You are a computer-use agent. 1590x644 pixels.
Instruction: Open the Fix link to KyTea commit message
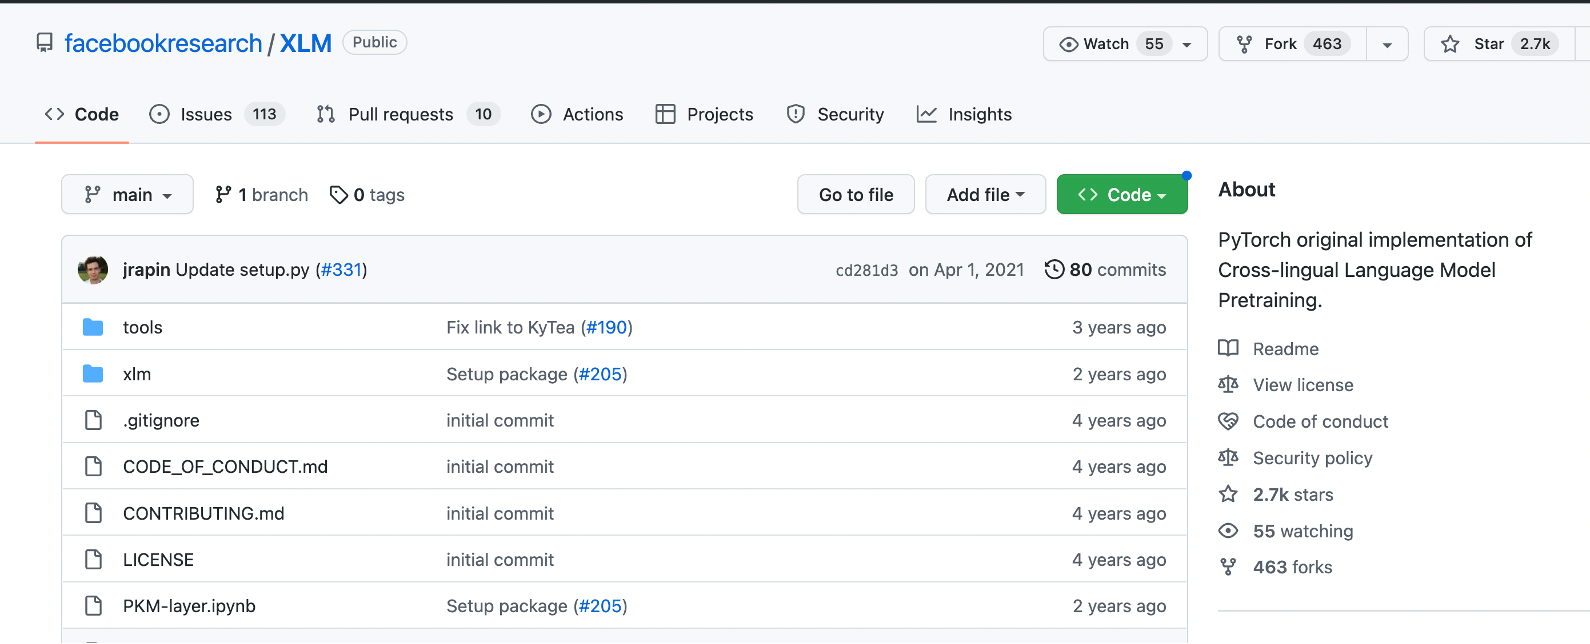[x=511, y=327]
